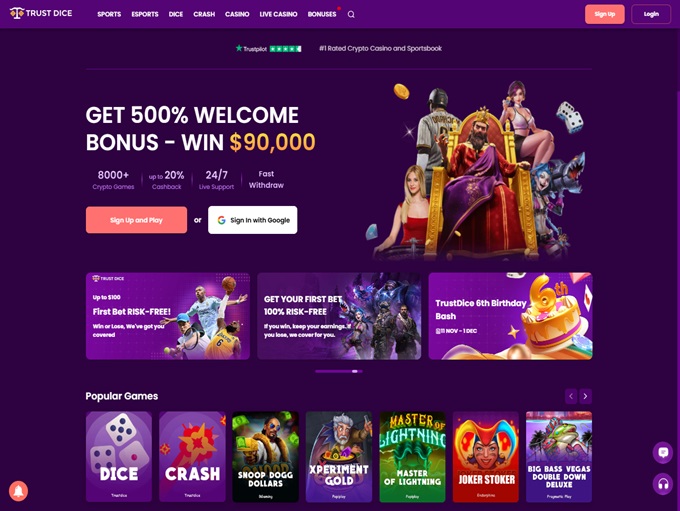Sign in with Google button

click(x=252, y=220)
